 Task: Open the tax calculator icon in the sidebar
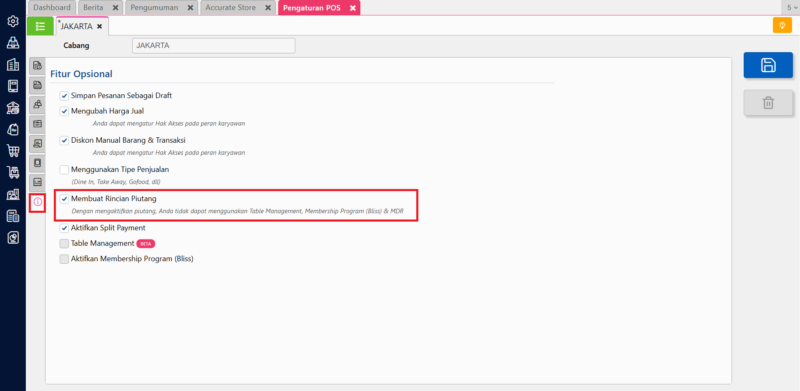pyautogui.click(x=13, y=216)
